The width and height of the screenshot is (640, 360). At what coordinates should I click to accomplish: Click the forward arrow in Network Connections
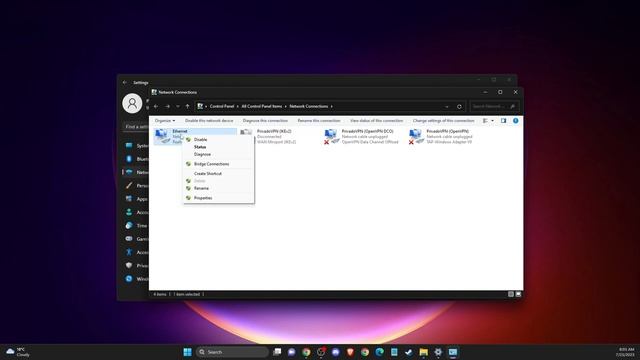click(167, 107)
